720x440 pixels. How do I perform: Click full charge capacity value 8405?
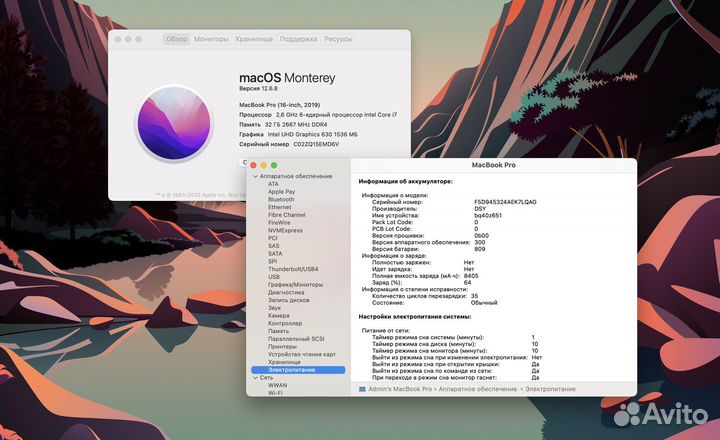click(x=471, y=276)
